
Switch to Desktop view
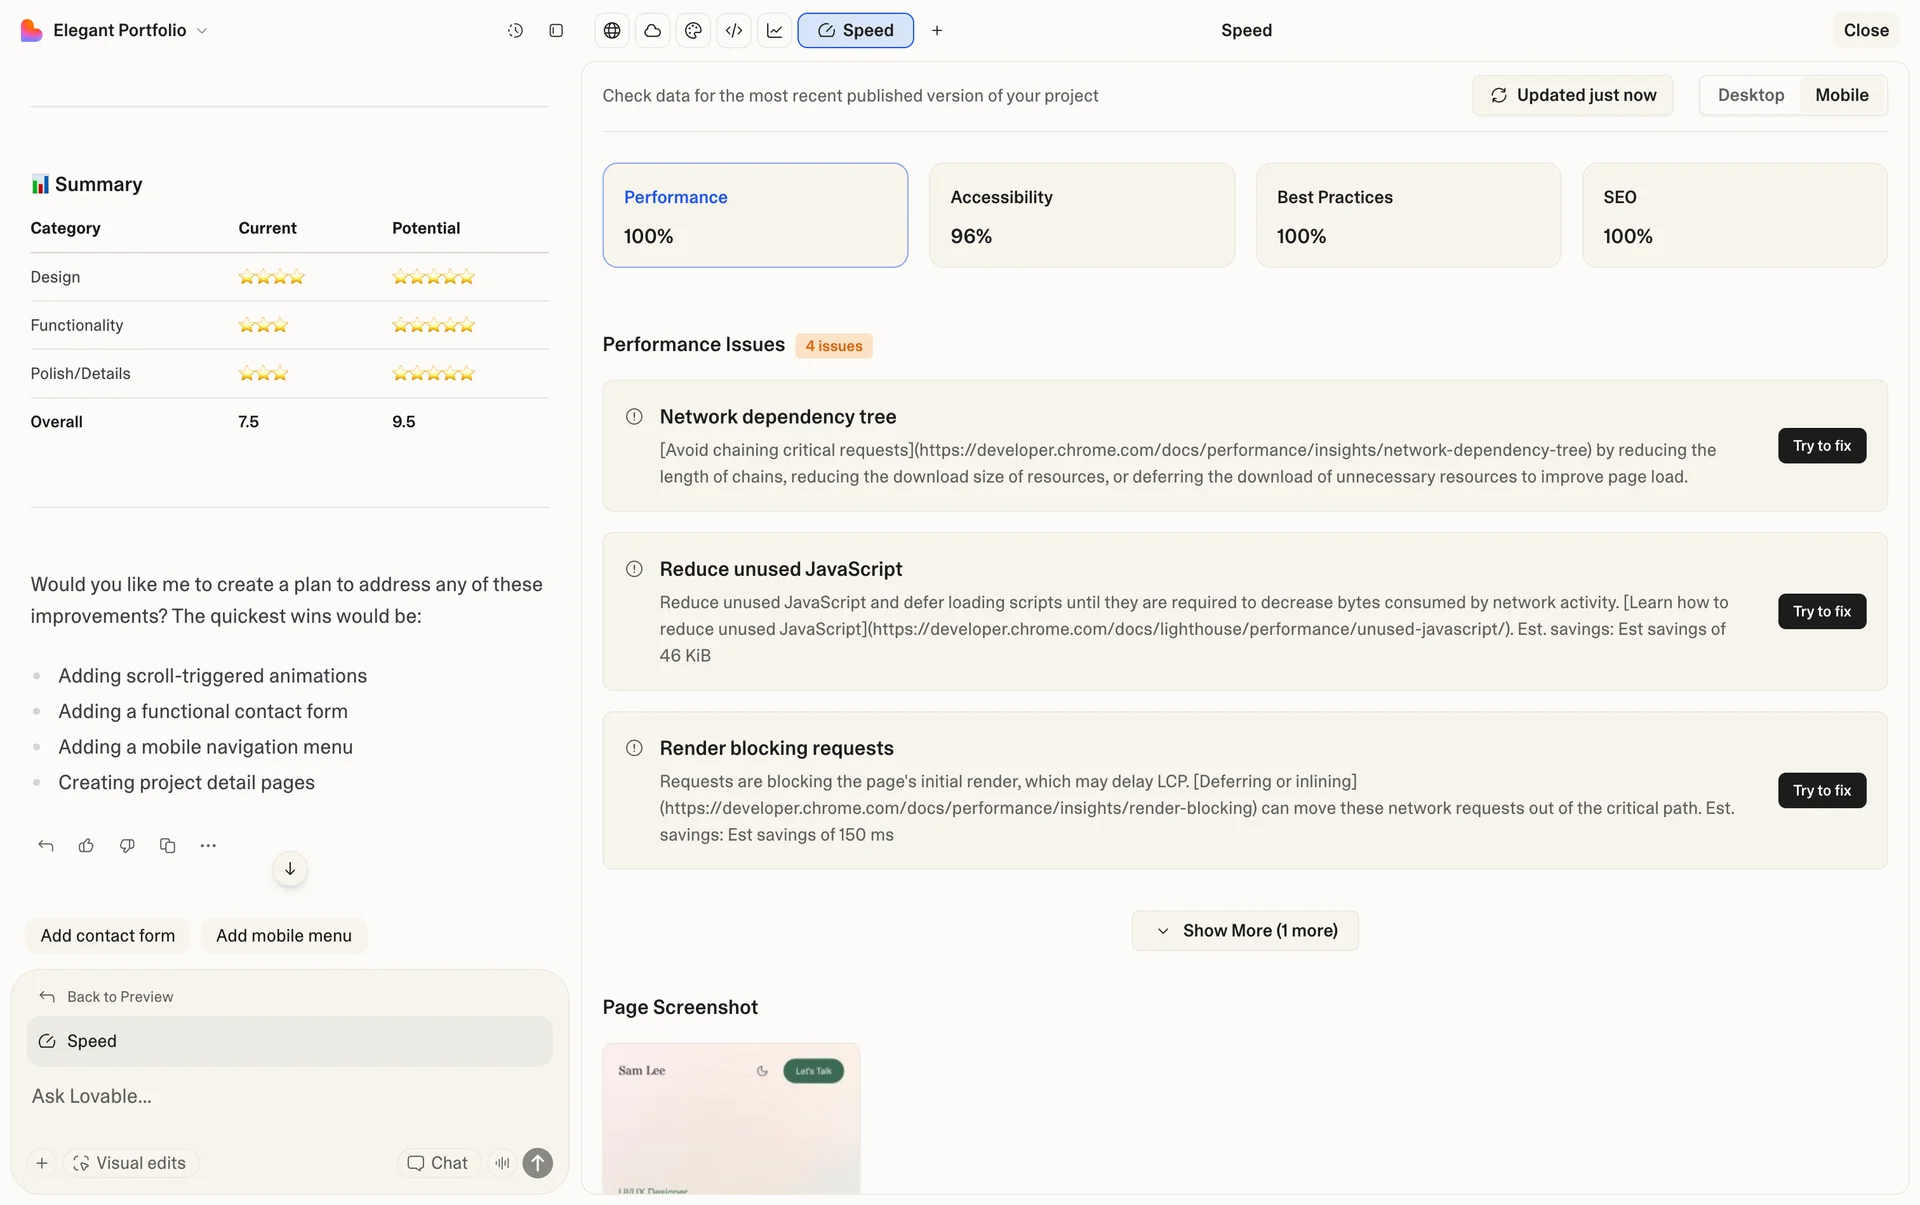click(1750, 95)
